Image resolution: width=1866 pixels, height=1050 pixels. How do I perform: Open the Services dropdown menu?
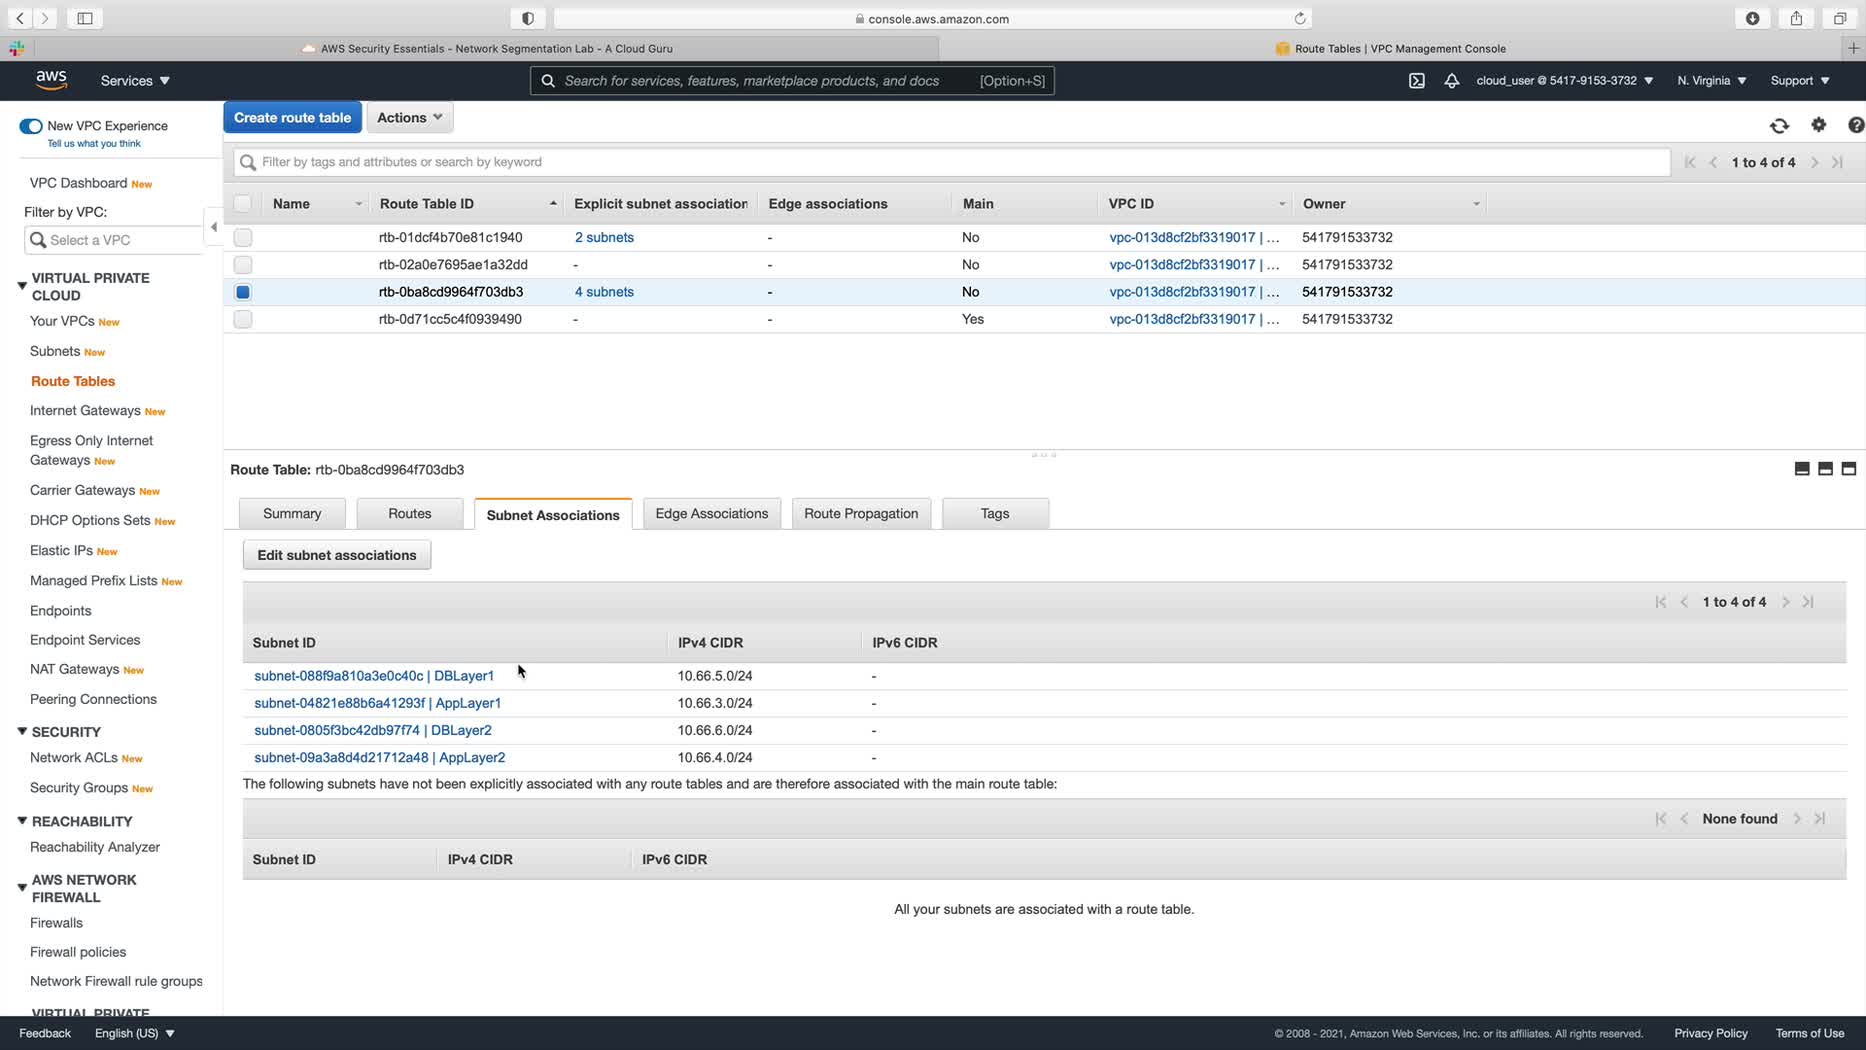[135, 81]
